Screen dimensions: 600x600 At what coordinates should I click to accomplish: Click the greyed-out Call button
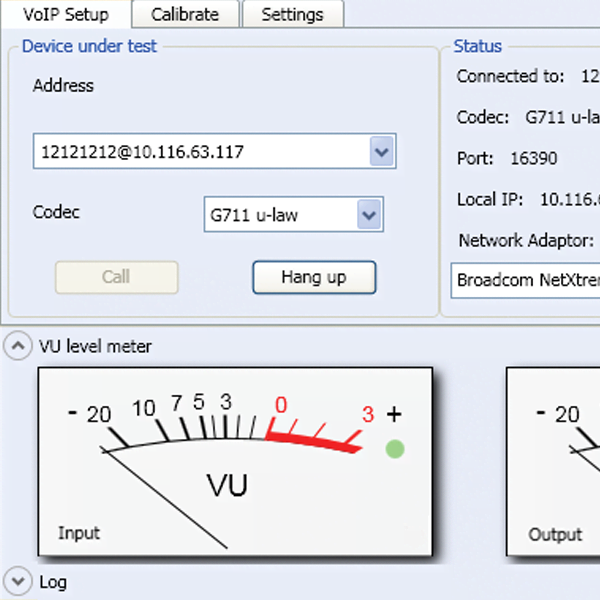(116, 277)
